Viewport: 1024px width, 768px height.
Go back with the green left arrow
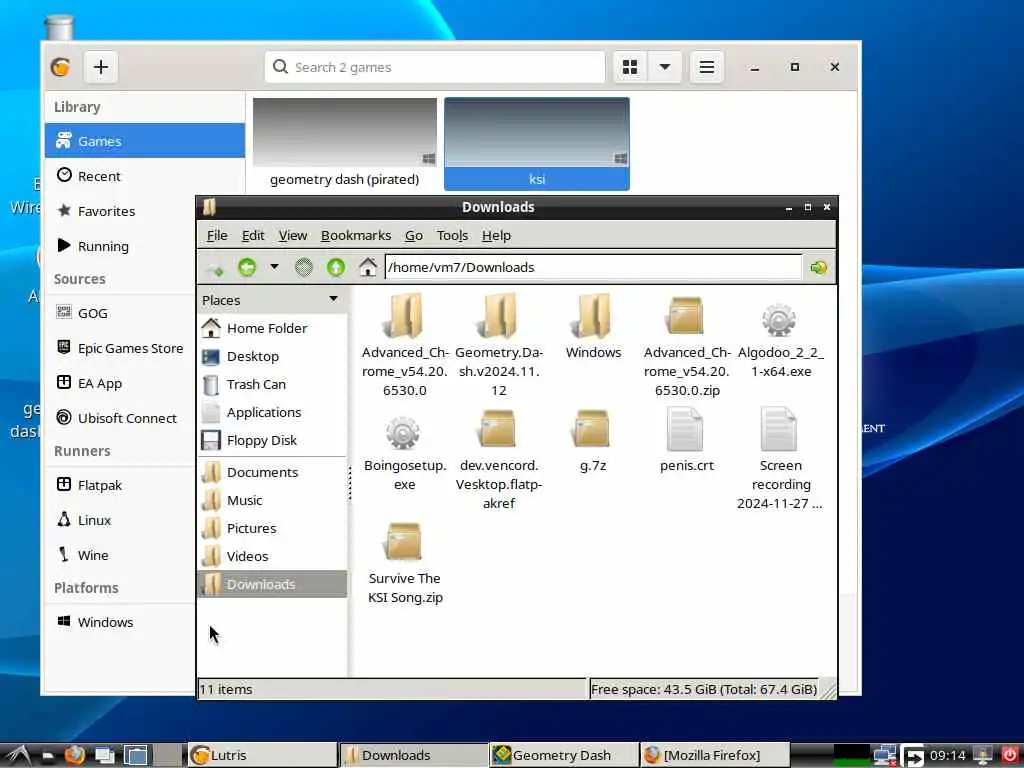[x=247, y=267]
